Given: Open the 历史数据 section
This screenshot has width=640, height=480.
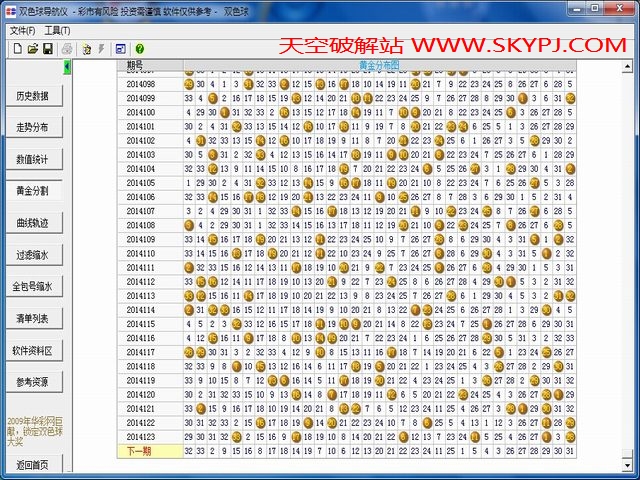Looking at the screenshot, I should pos(33,96).
